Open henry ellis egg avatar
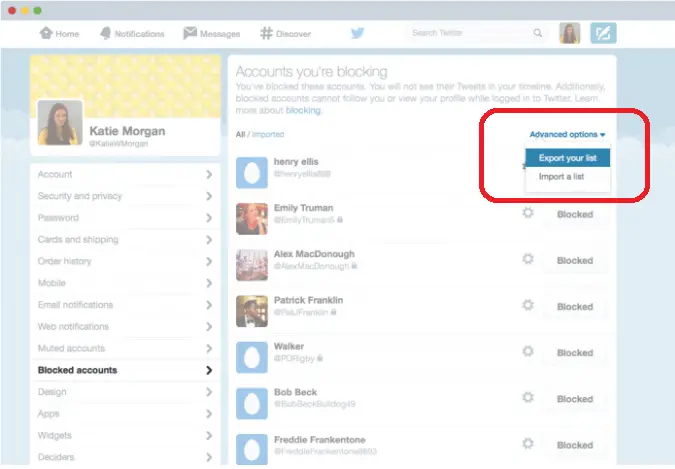The image size is (675, 469). [252, 173]
